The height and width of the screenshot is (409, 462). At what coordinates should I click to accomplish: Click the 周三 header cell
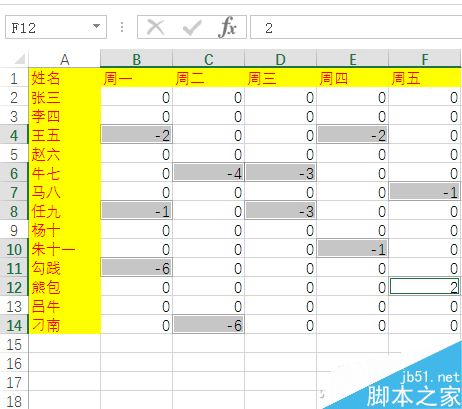pos(280,78)
